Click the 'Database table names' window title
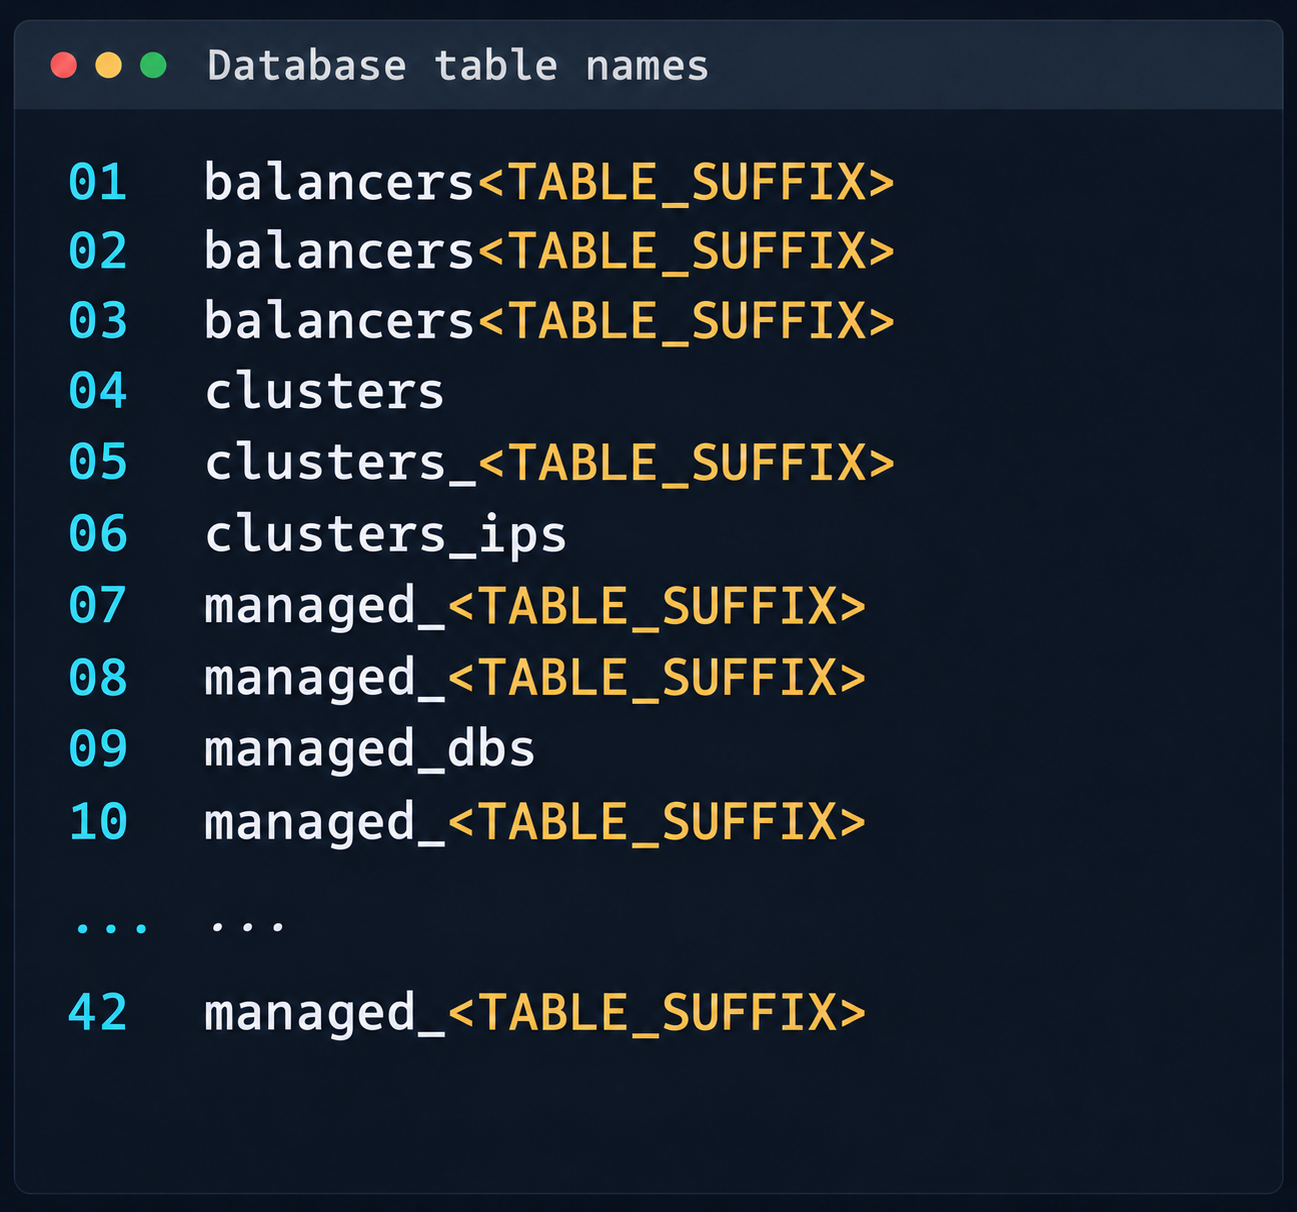The image size is (1297, 1212). pyautogui.click(x=458, y=66)
